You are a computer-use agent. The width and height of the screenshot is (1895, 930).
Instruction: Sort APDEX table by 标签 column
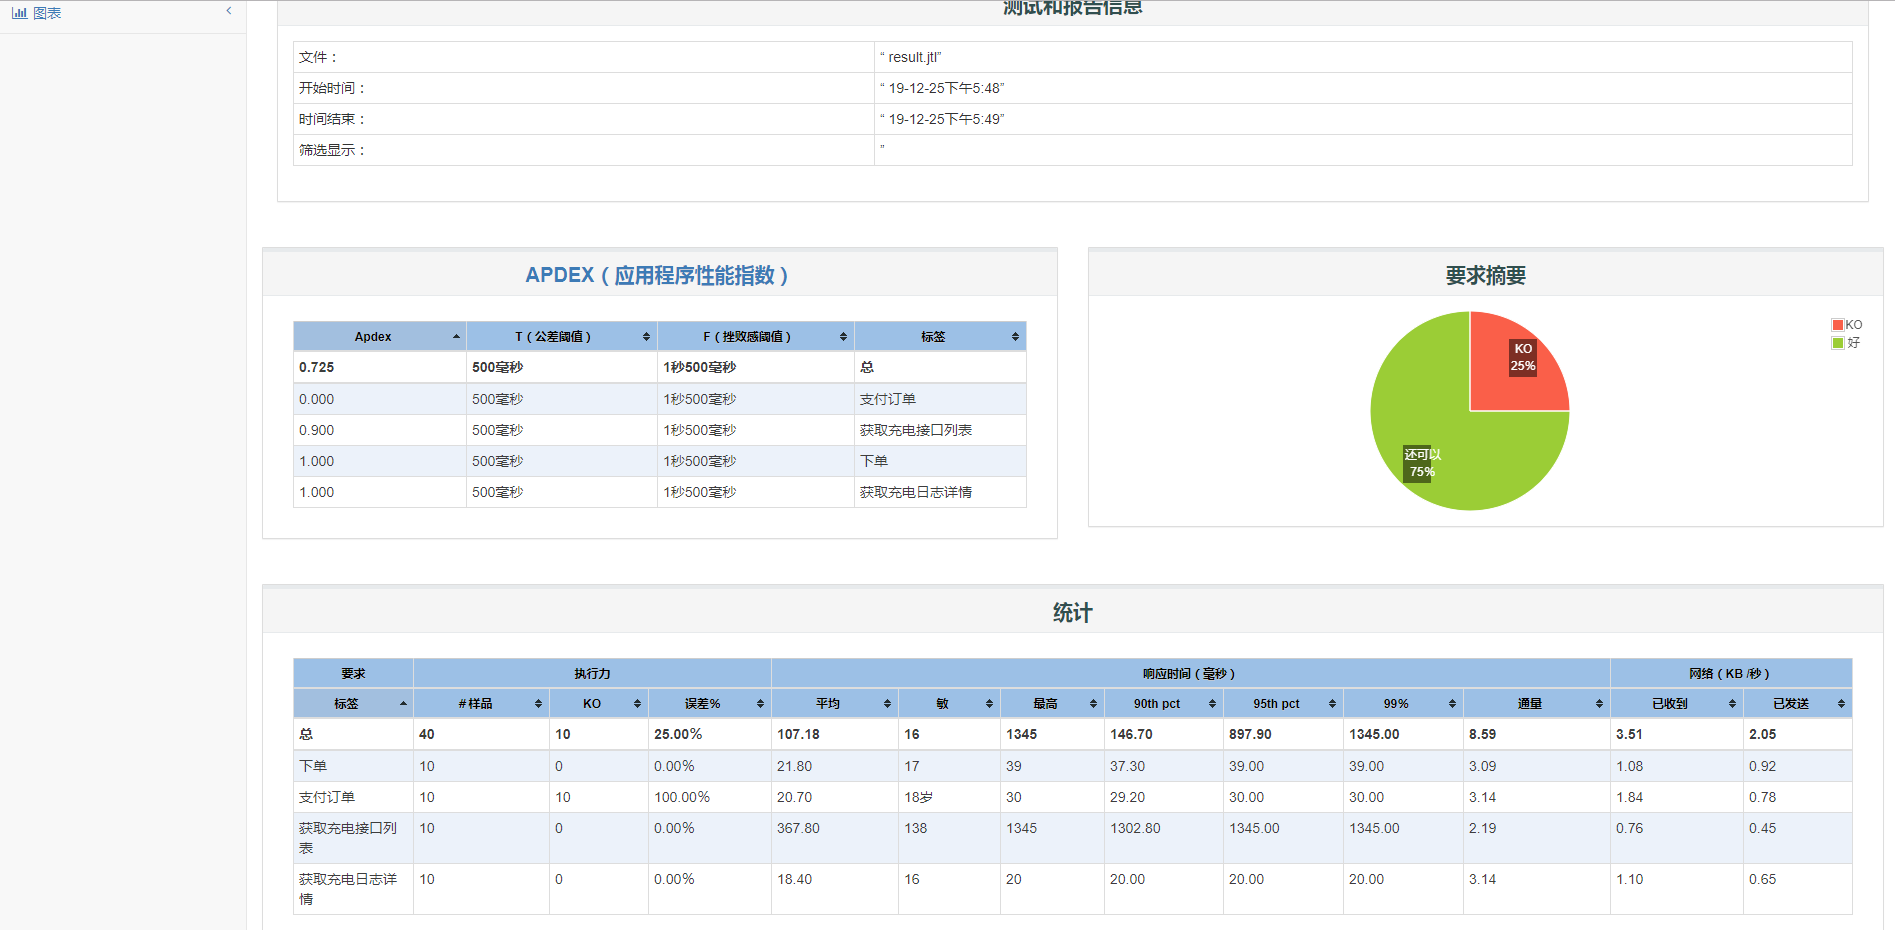pos(940,336)
